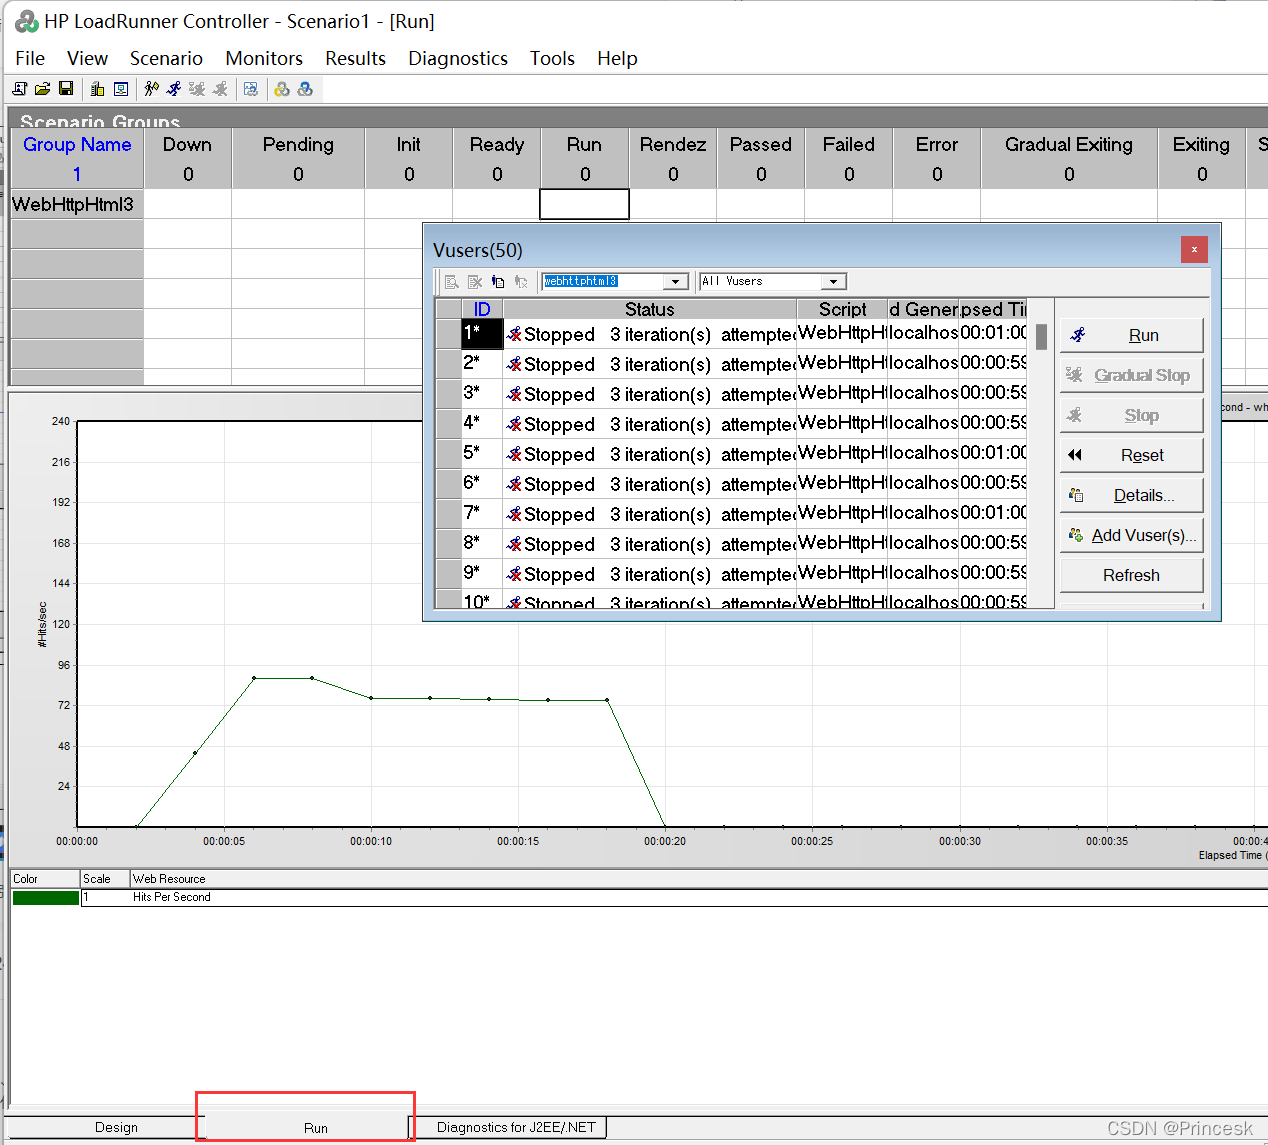This screenshot has height=1145, width=1268.
Task: Switch to the Design tab
Action: coord(116,1127)
